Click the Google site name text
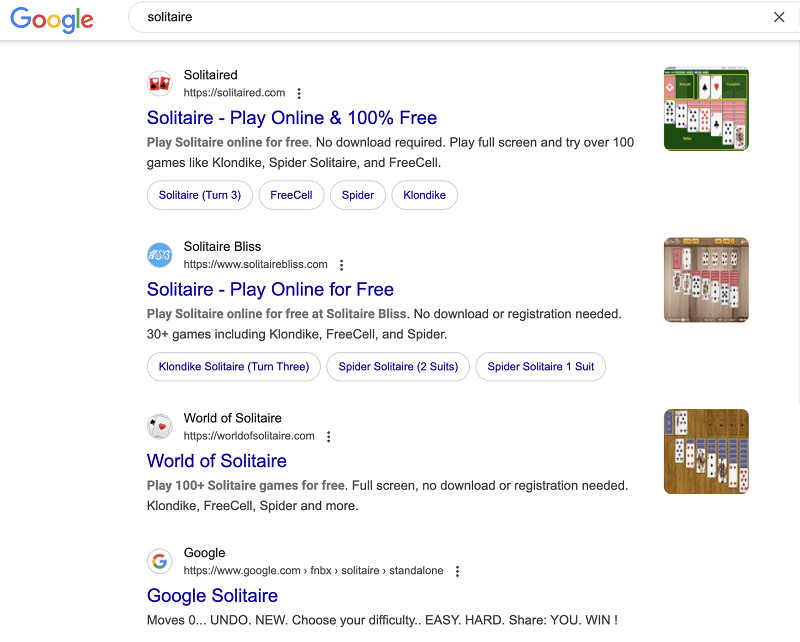This screenshot has width=800, height=642. (205, 553)
